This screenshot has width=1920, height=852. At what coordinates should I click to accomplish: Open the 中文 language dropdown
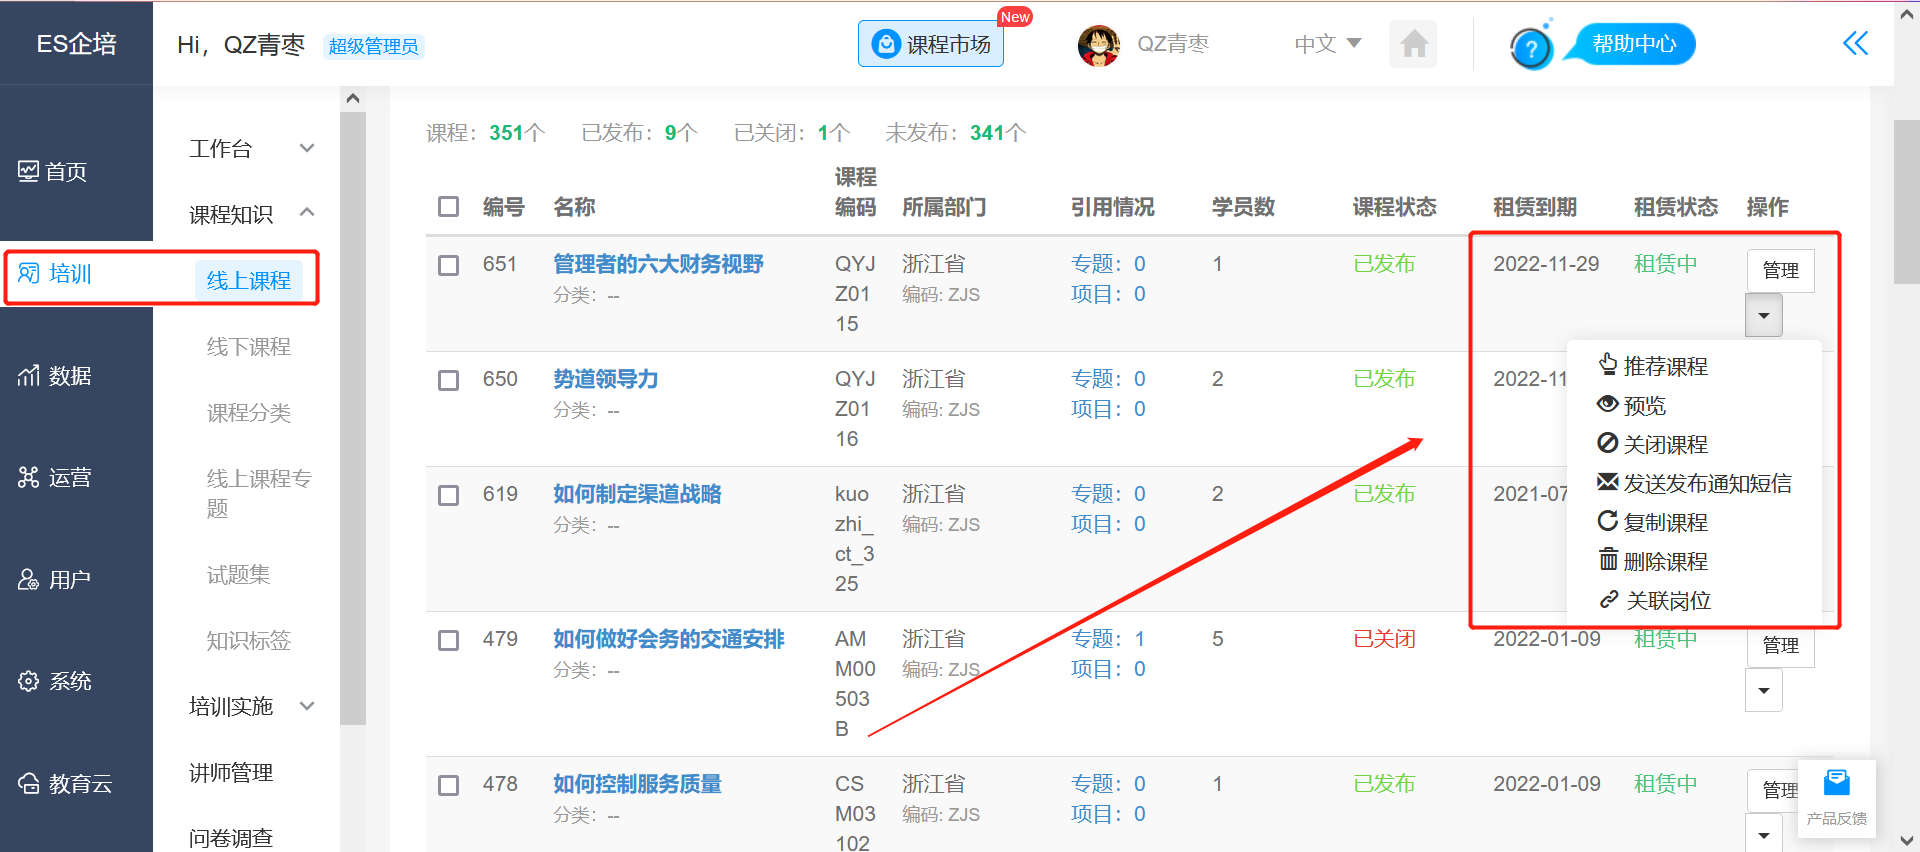pos(1327,44)
